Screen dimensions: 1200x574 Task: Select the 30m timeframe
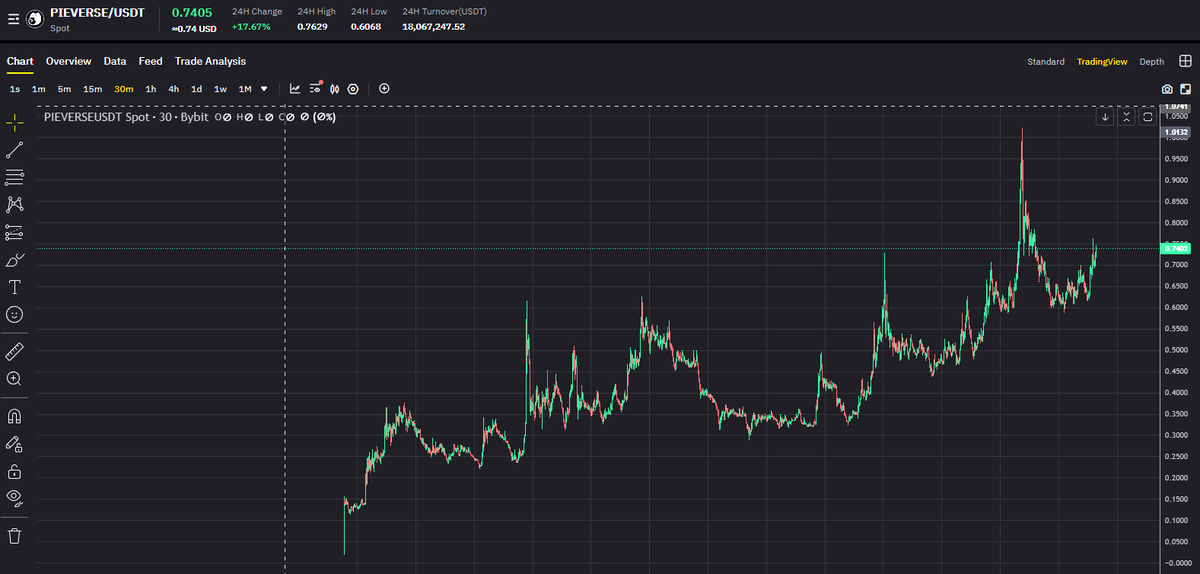[124, 89]
